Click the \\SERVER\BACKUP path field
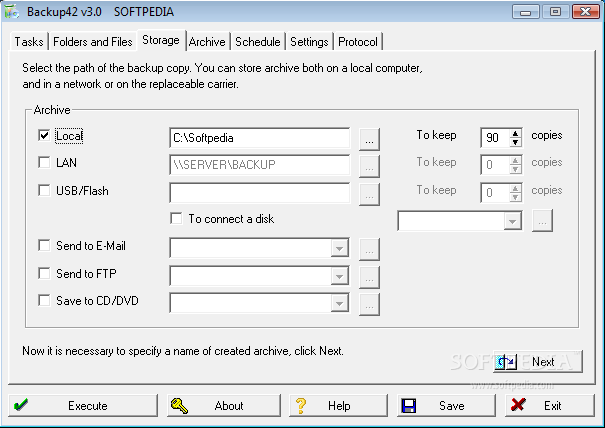This screenshot has width=605, height=428. [x=260, y=165]
